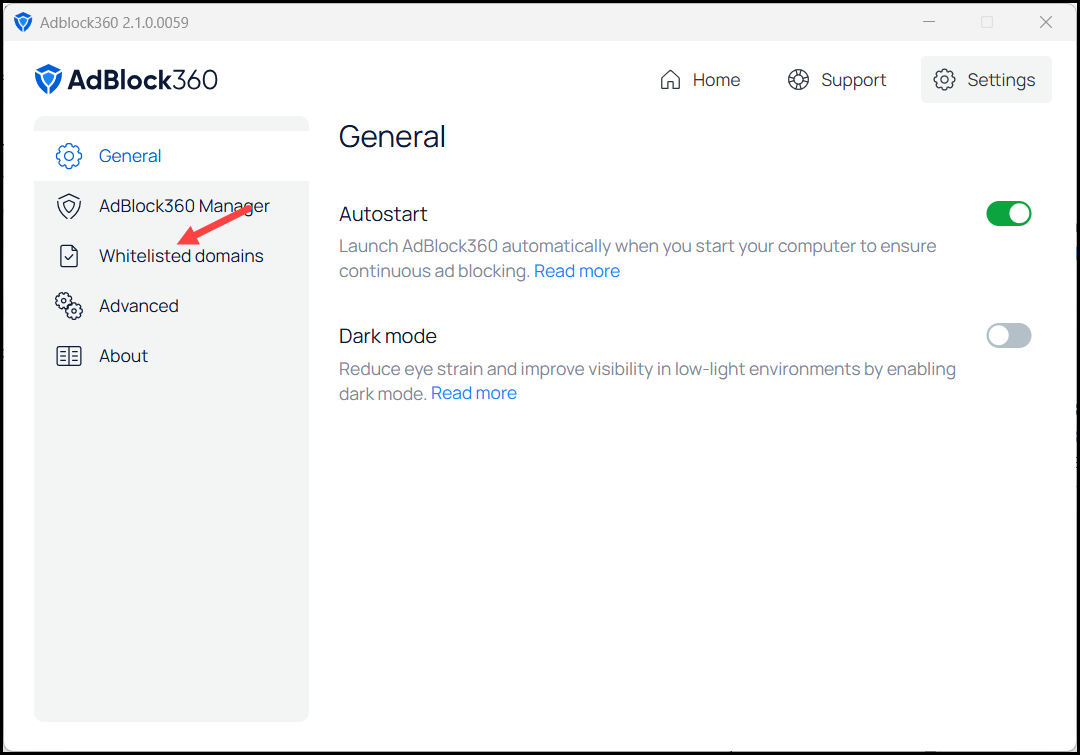Image resolution: width=1080 pixels, height=755 pixels.
Task: Click the AdBlock360 shield logo
Action: pos(48,79)
